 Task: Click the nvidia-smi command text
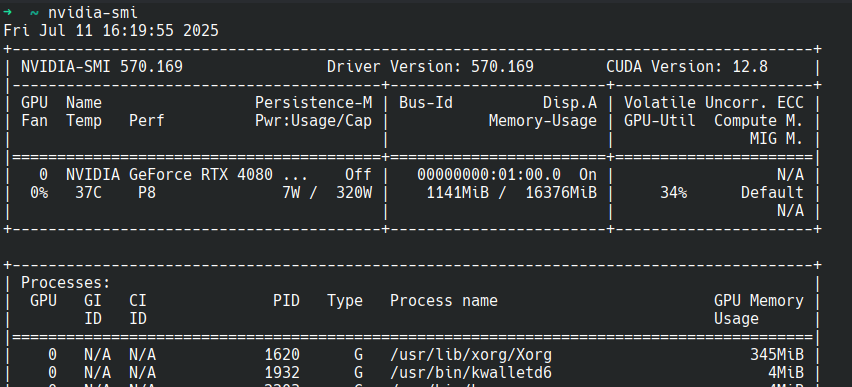point(93,13)
